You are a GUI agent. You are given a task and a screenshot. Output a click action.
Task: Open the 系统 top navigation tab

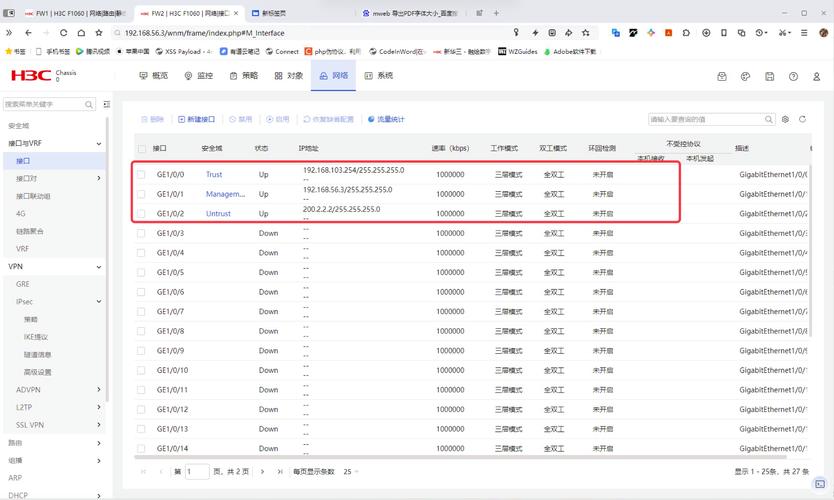[x=379, y=76]
